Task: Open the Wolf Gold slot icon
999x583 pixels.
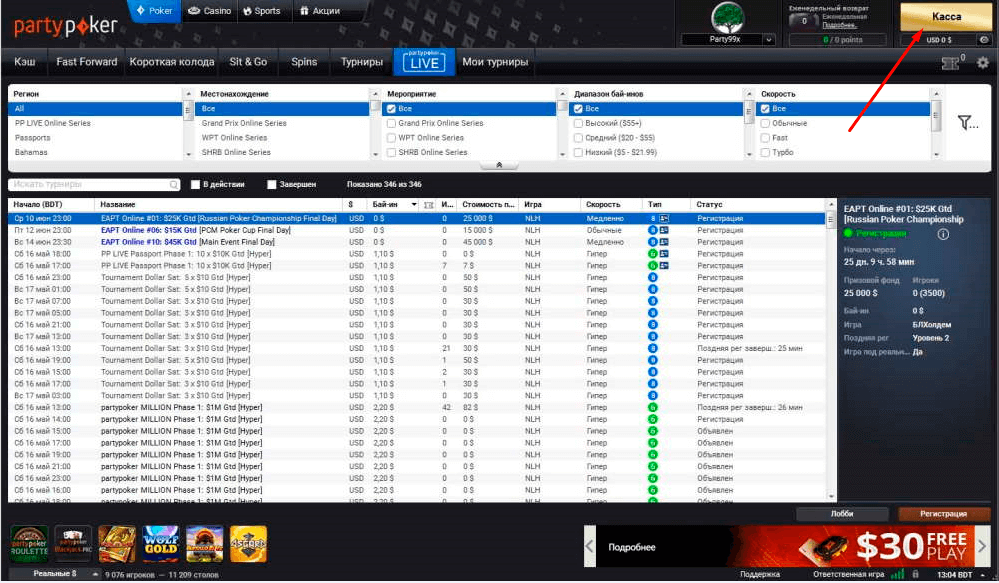Action: pos(161,543)
